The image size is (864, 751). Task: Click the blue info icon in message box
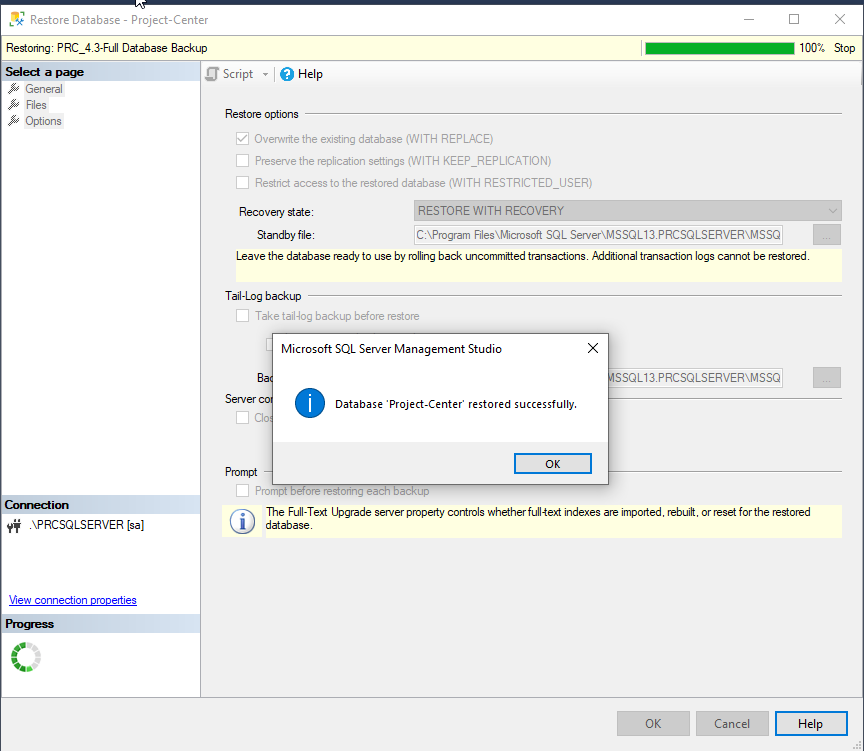(x=310, y=404)
